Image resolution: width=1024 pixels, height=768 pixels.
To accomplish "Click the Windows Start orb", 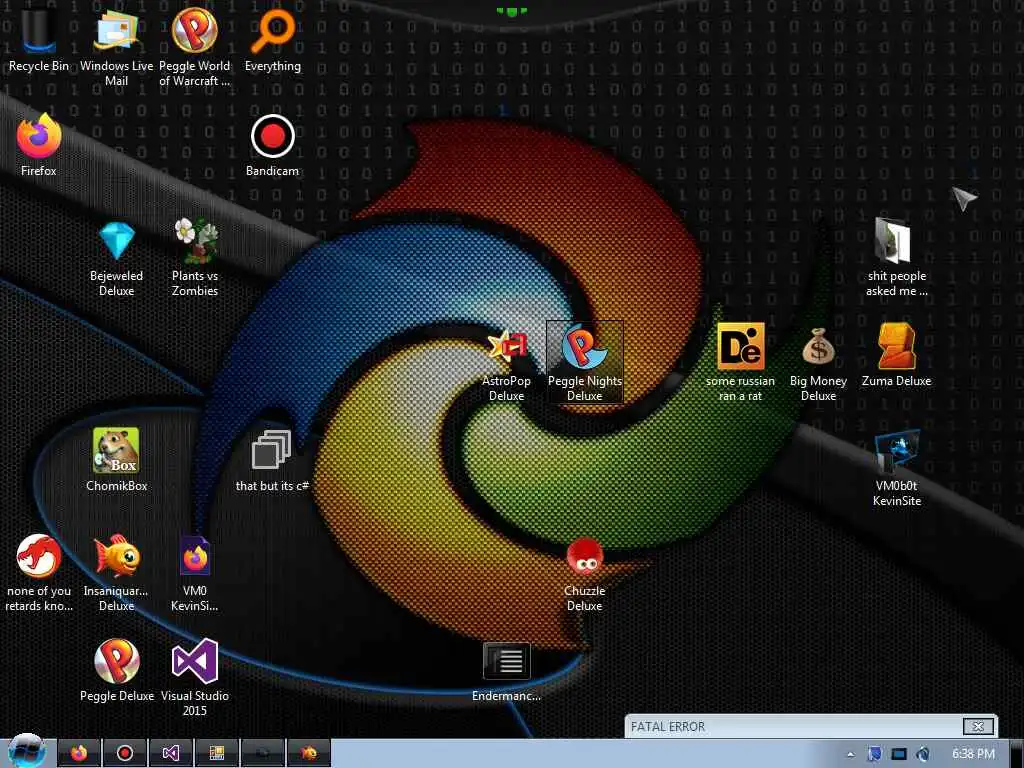I will pos(26,751).
